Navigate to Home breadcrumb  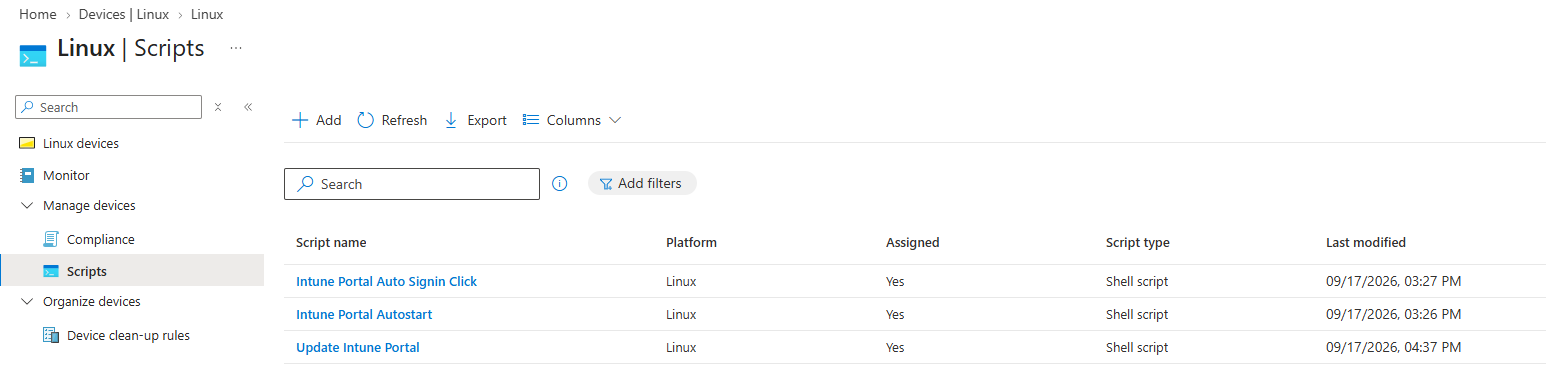pos(38,14)
